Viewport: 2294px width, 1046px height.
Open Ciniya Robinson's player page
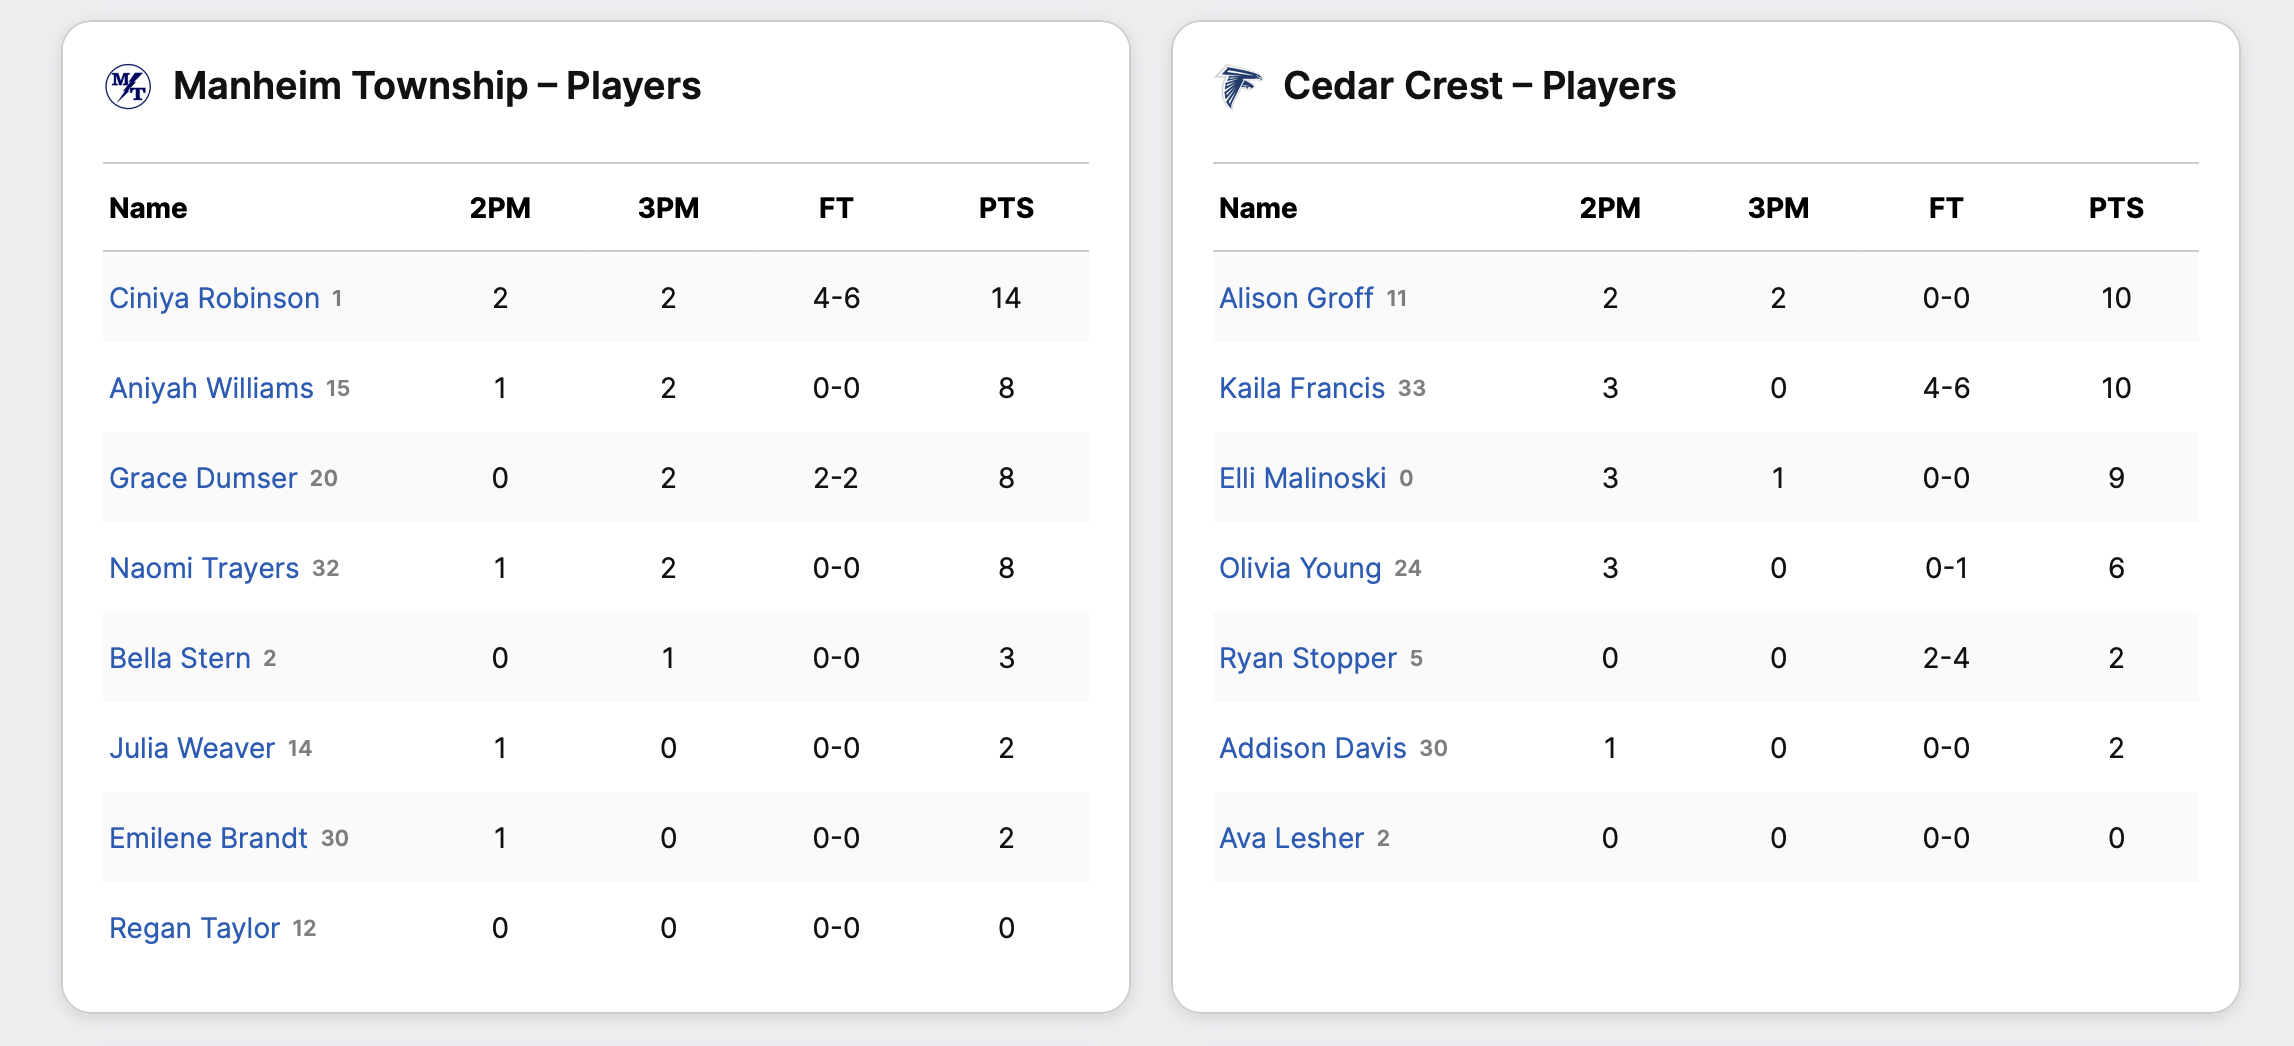point(214,298)
